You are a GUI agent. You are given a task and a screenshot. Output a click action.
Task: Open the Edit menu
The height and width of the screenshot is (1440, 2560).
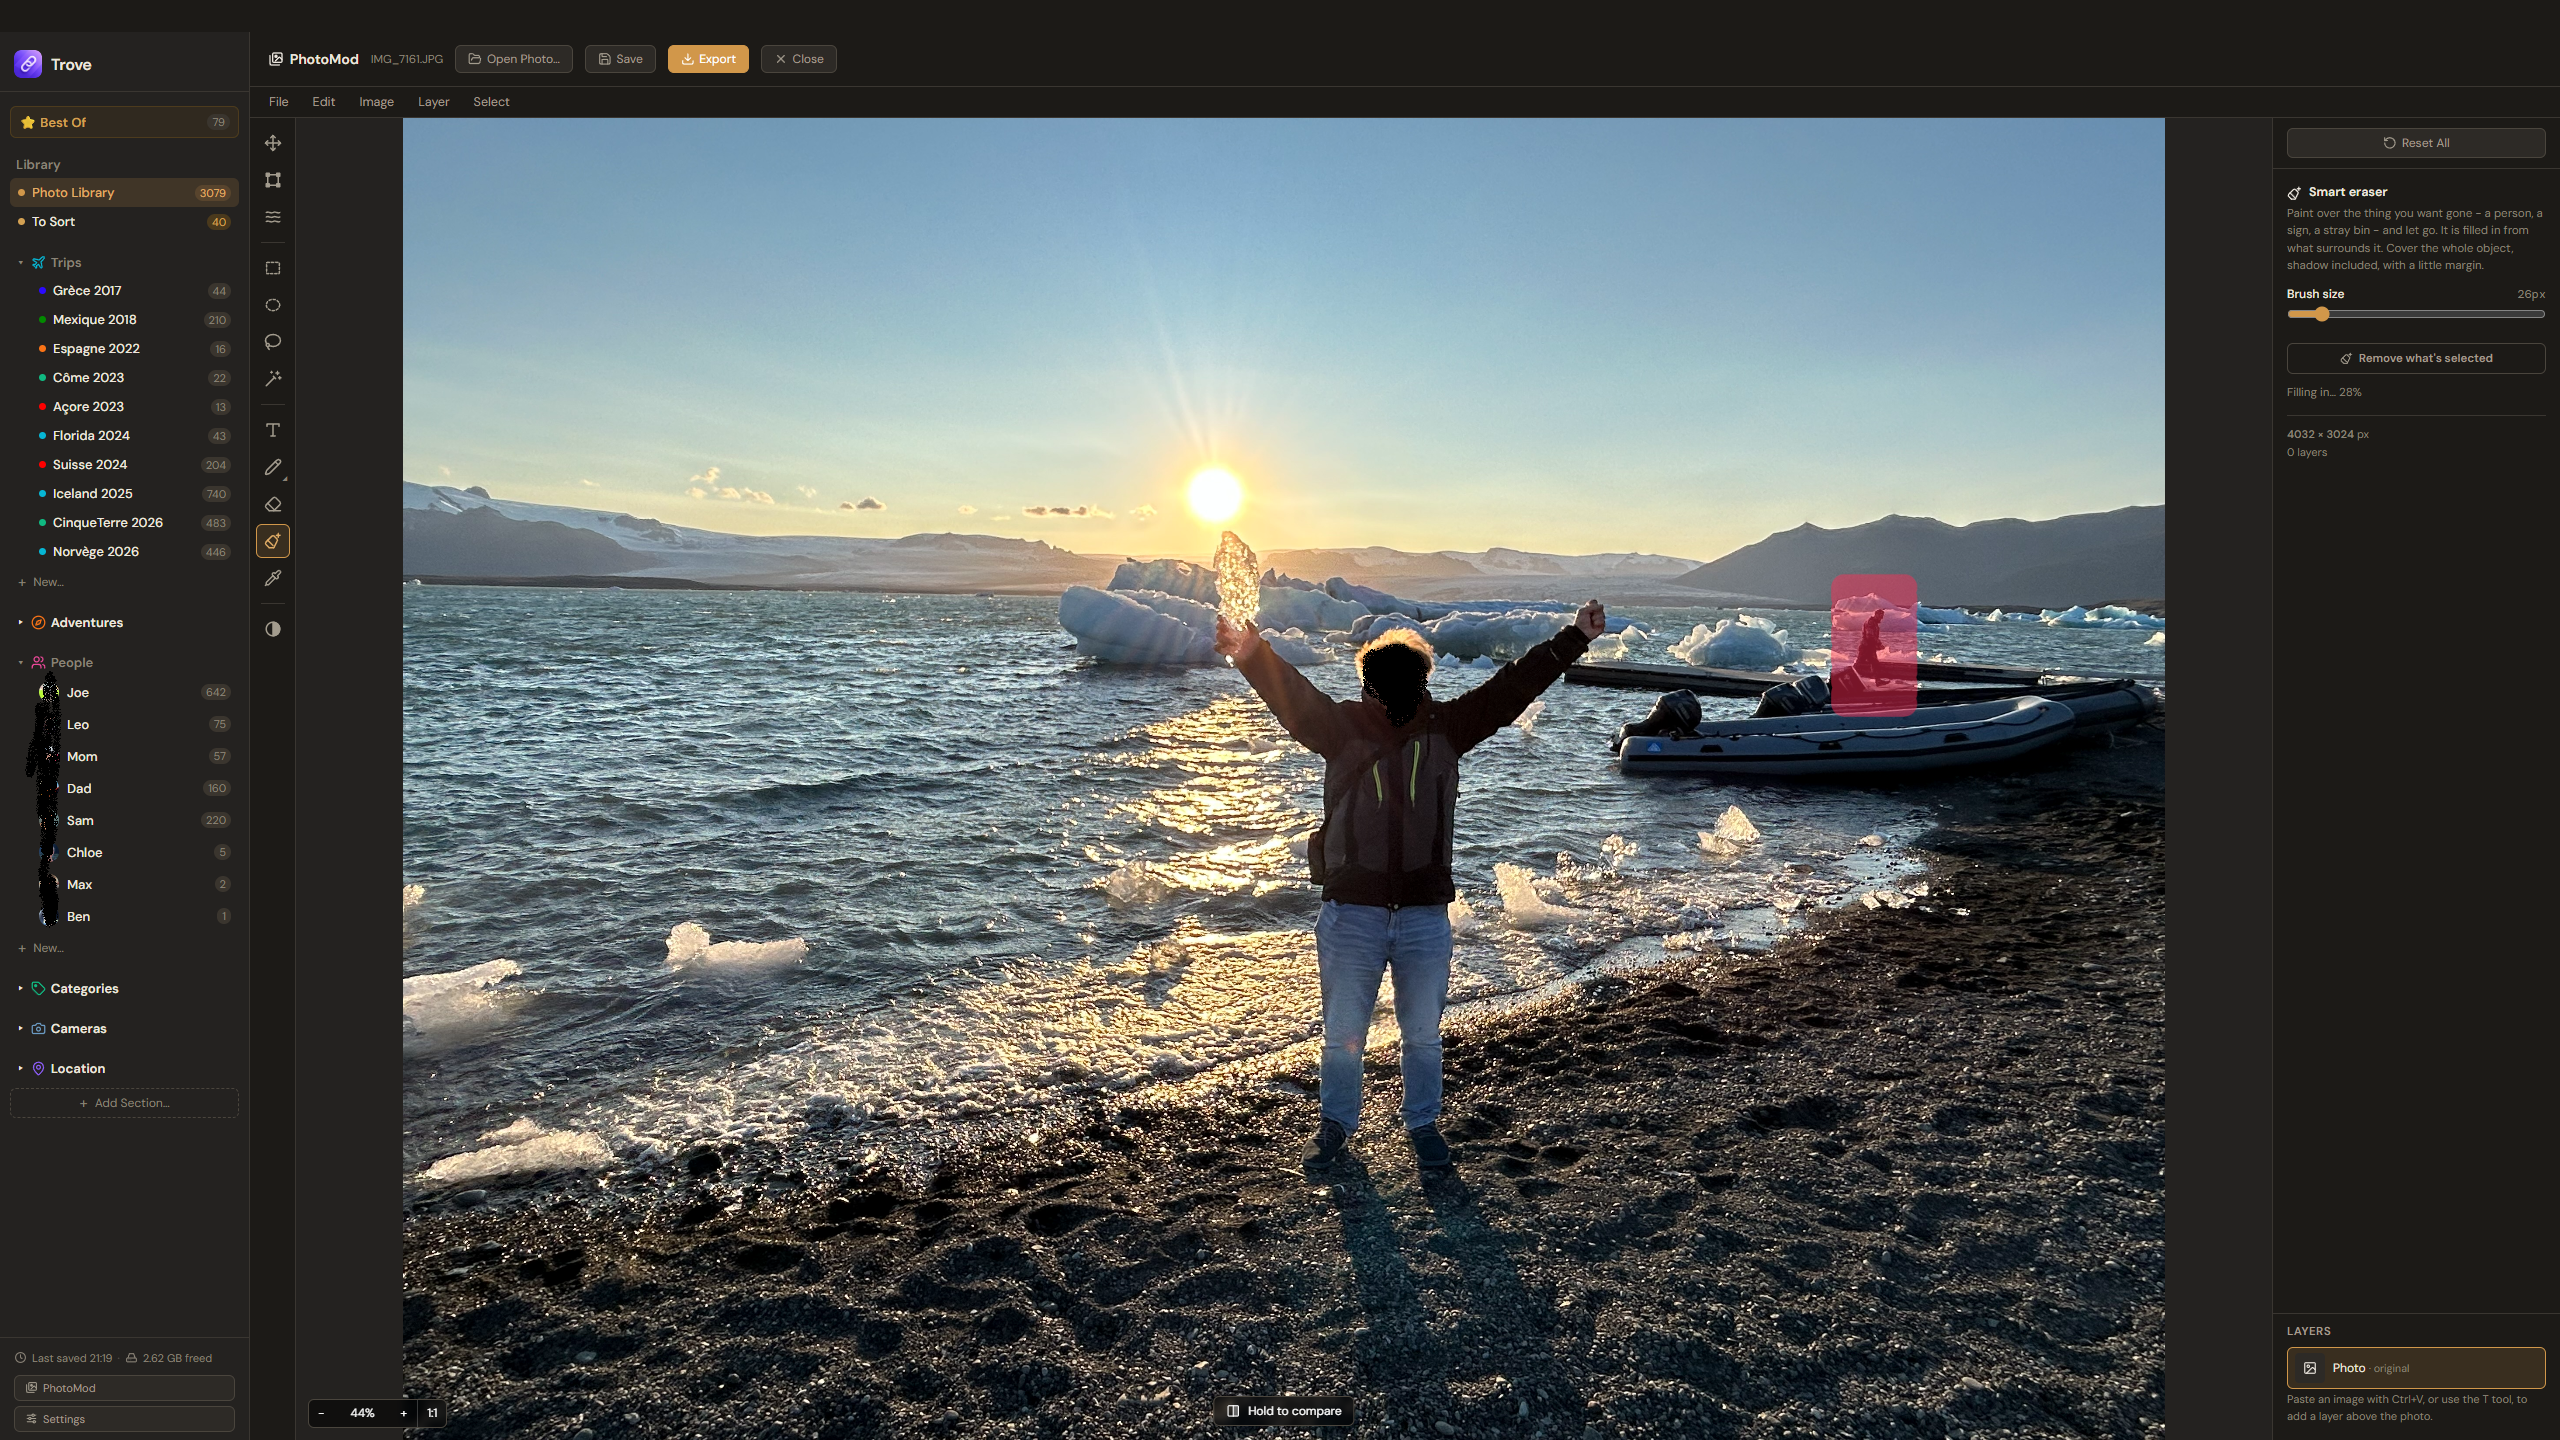pos(323,102)
